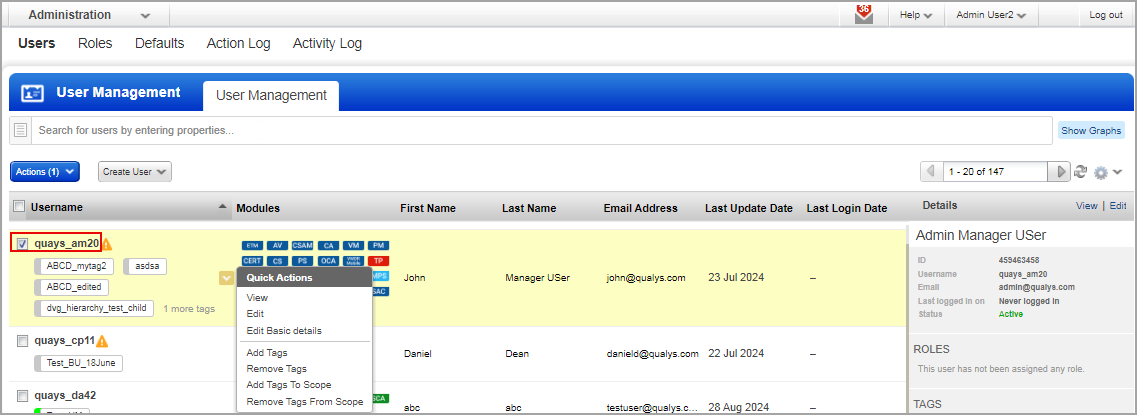The width and height of the screenshot is (1137, 415).
Task: Toggle the select-all checkbox in Username header
Action: coord(20,207)
